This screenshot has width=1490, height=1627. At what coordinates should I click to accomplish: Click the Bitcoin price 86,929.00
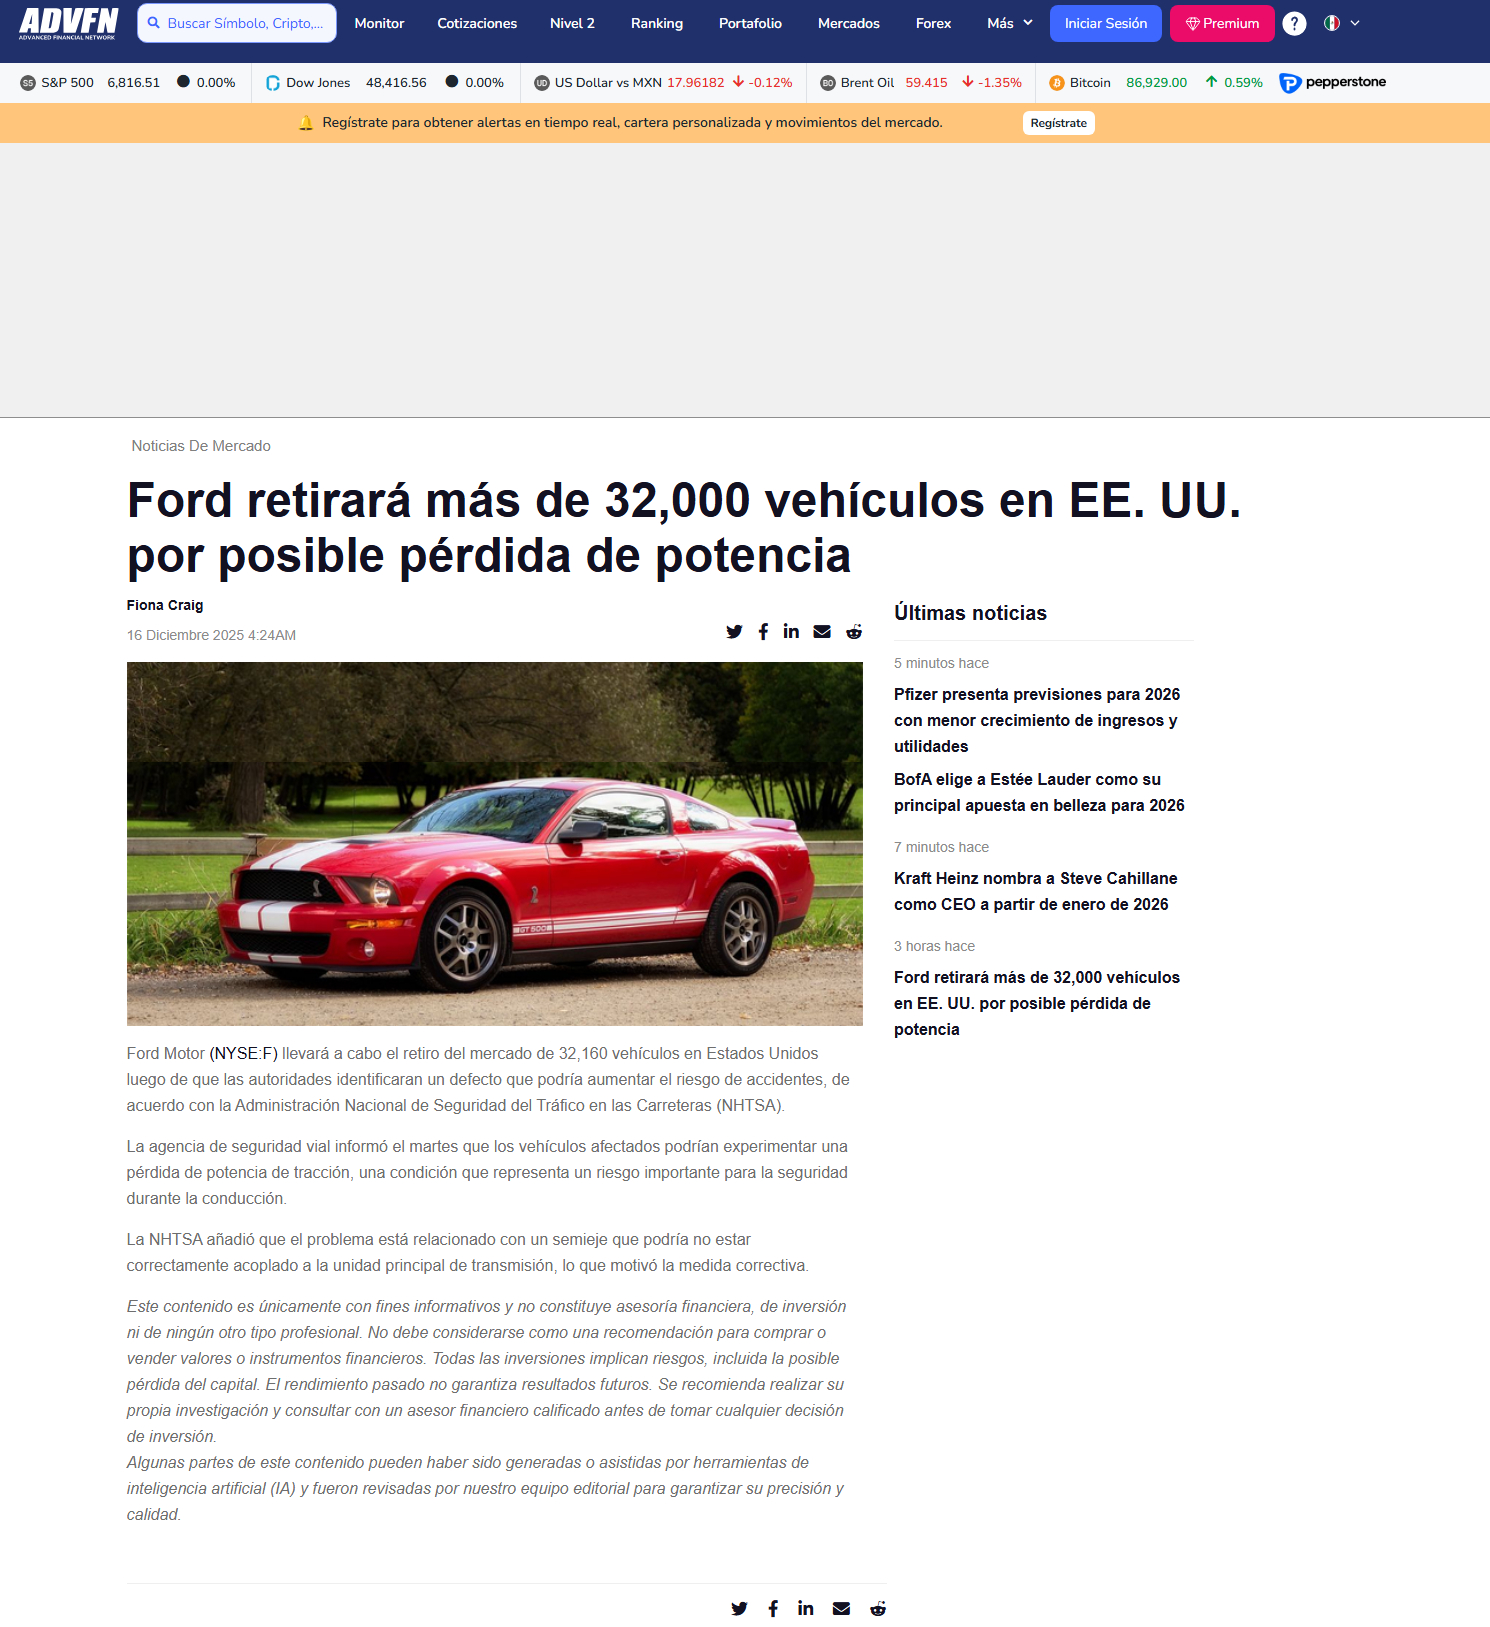tap(1157, 83)
